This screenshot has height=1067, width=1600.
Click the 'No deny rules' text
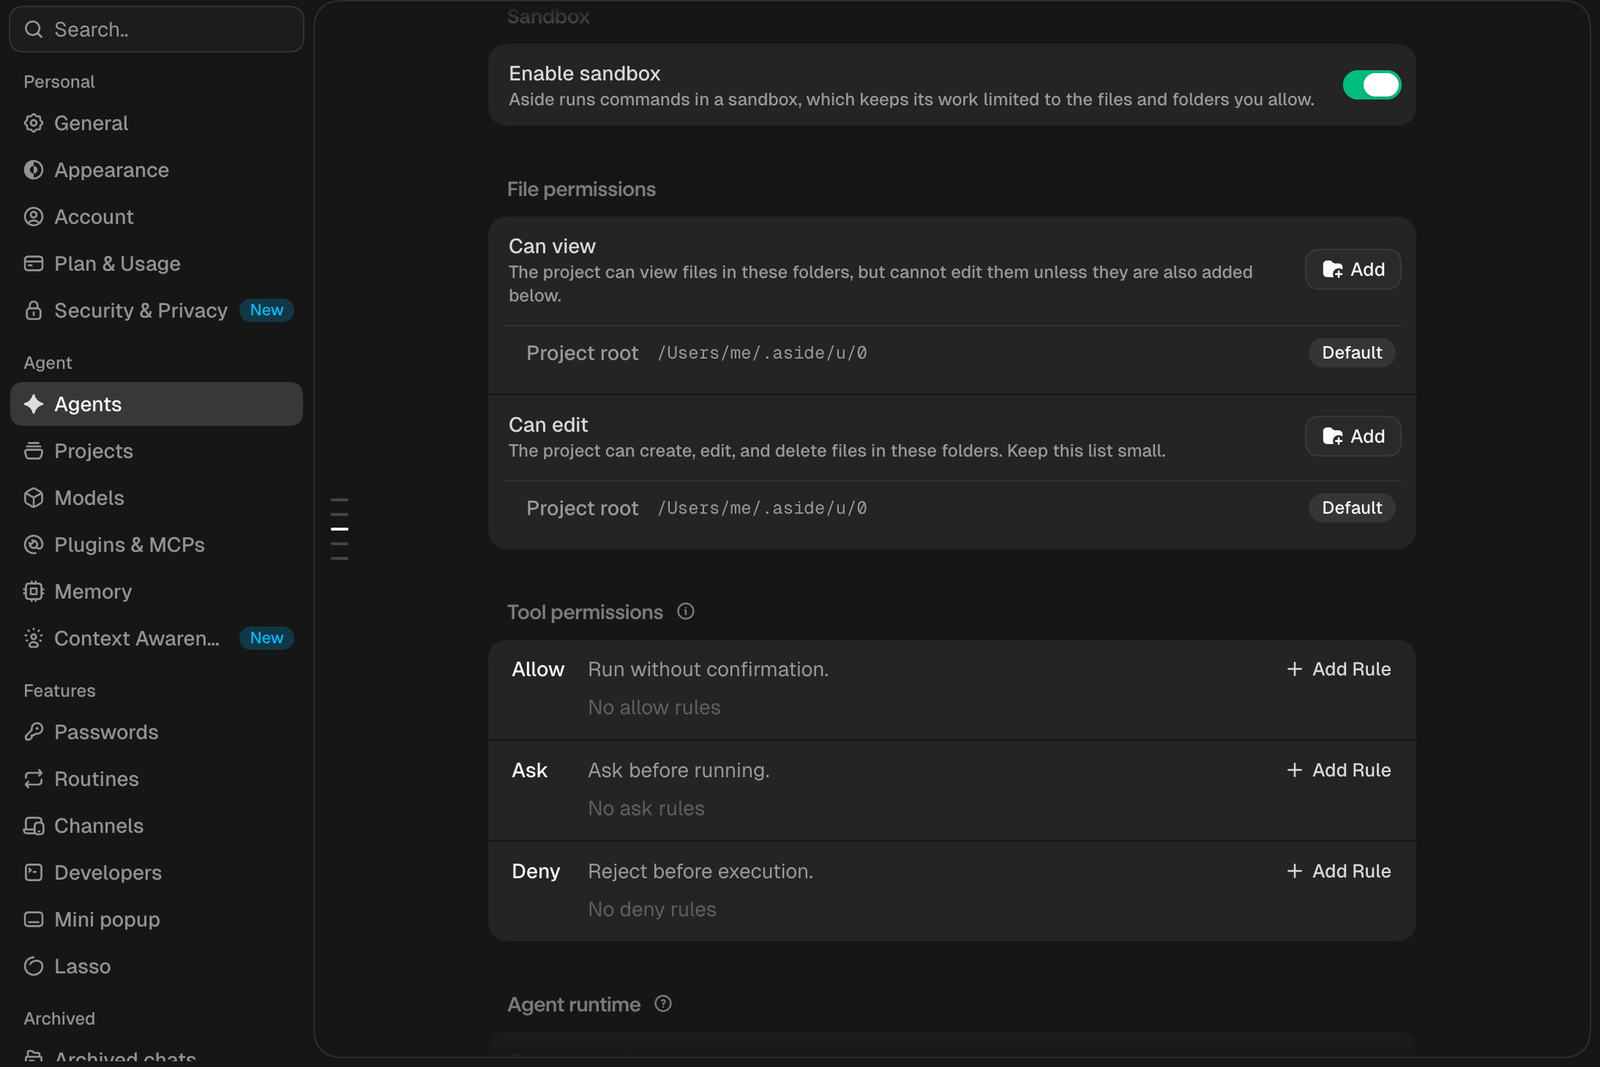(652, 909)
